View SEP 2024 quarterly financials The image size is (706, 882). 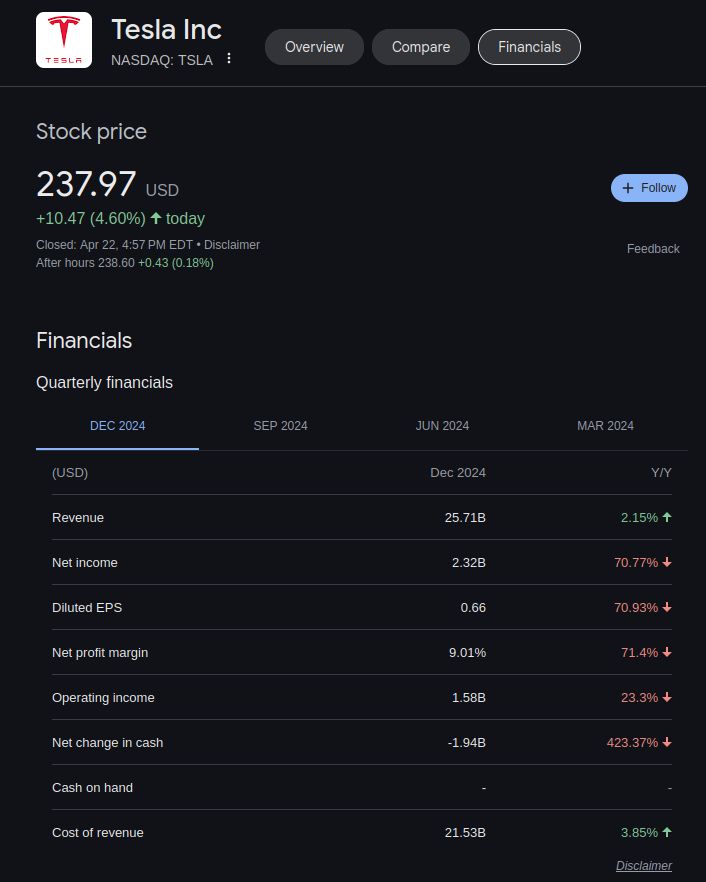point(280,426)
